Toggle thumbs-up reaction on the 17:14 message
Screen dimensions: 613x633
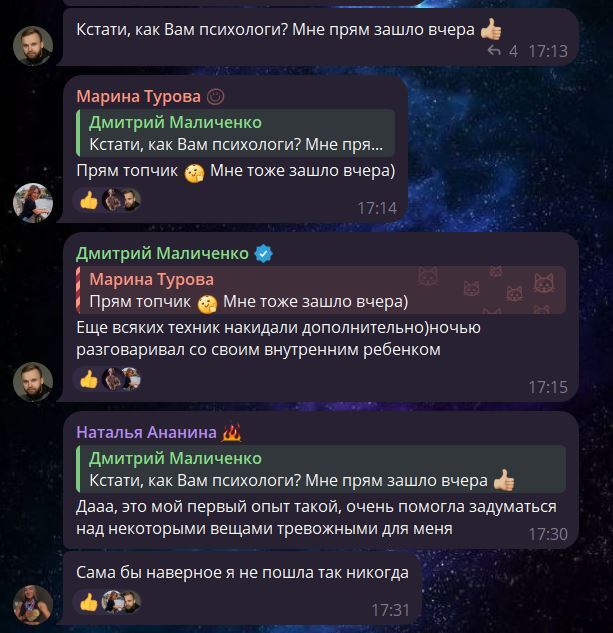coord(89,200)
